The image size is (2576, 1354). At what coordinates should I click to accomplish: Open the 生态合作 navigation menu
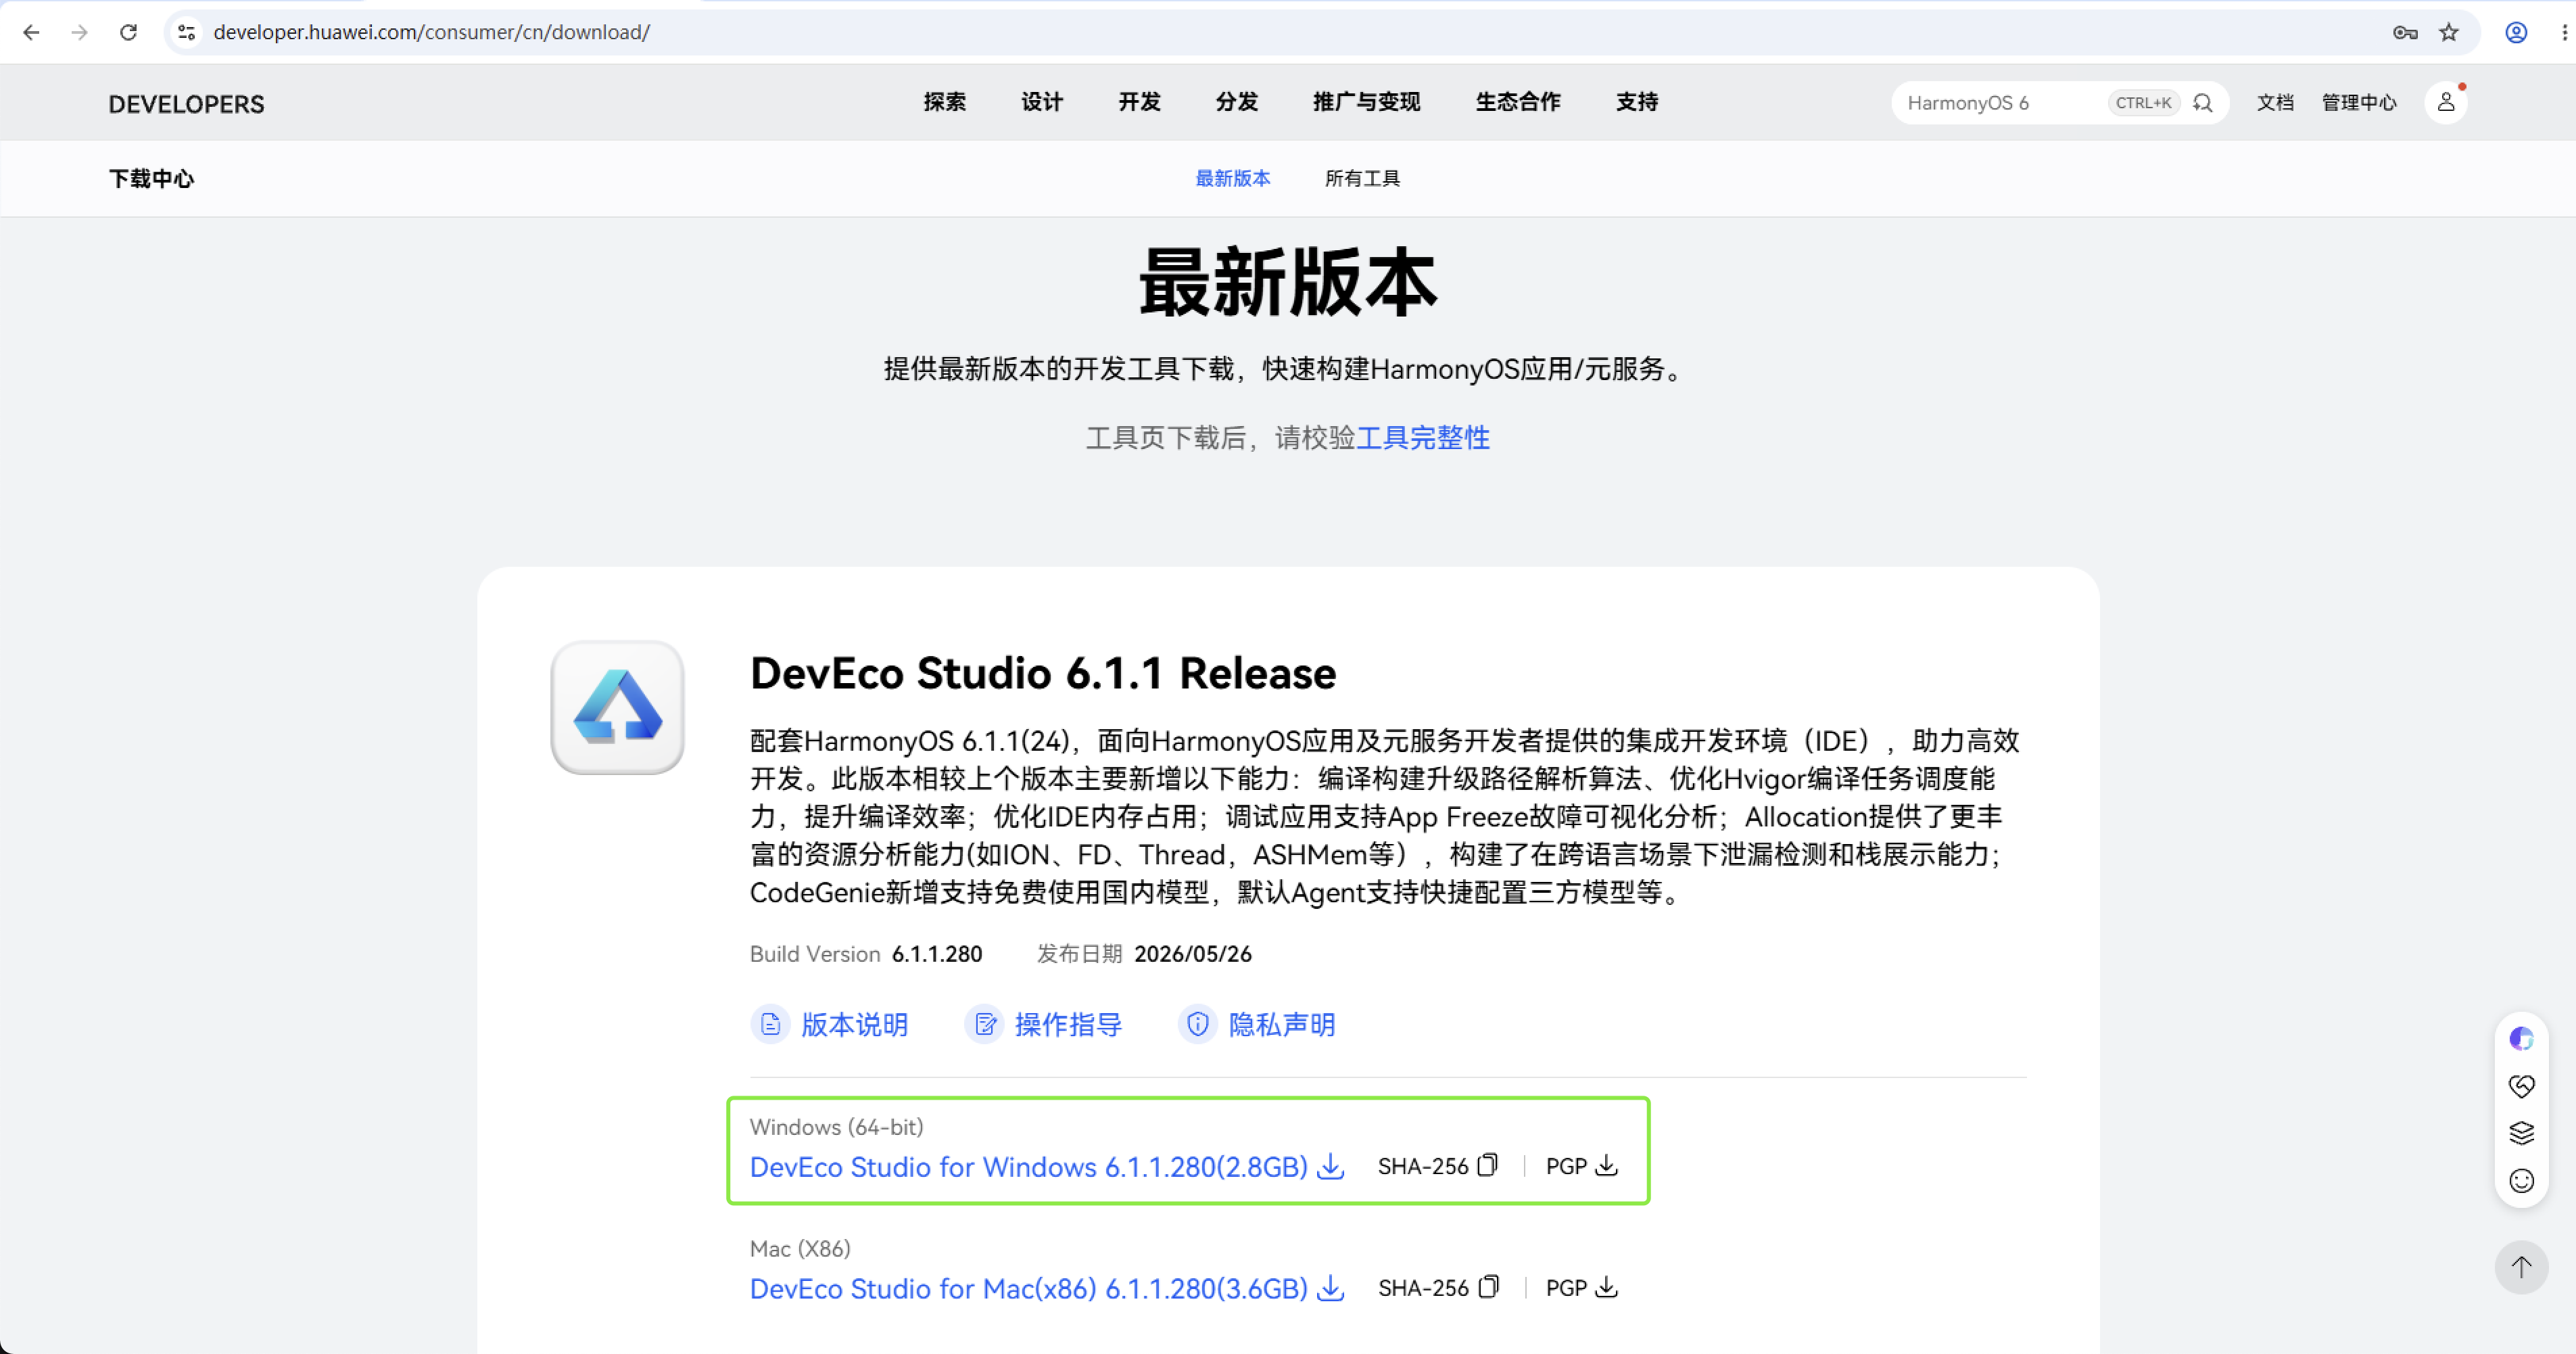click(x=1518, y=102)
